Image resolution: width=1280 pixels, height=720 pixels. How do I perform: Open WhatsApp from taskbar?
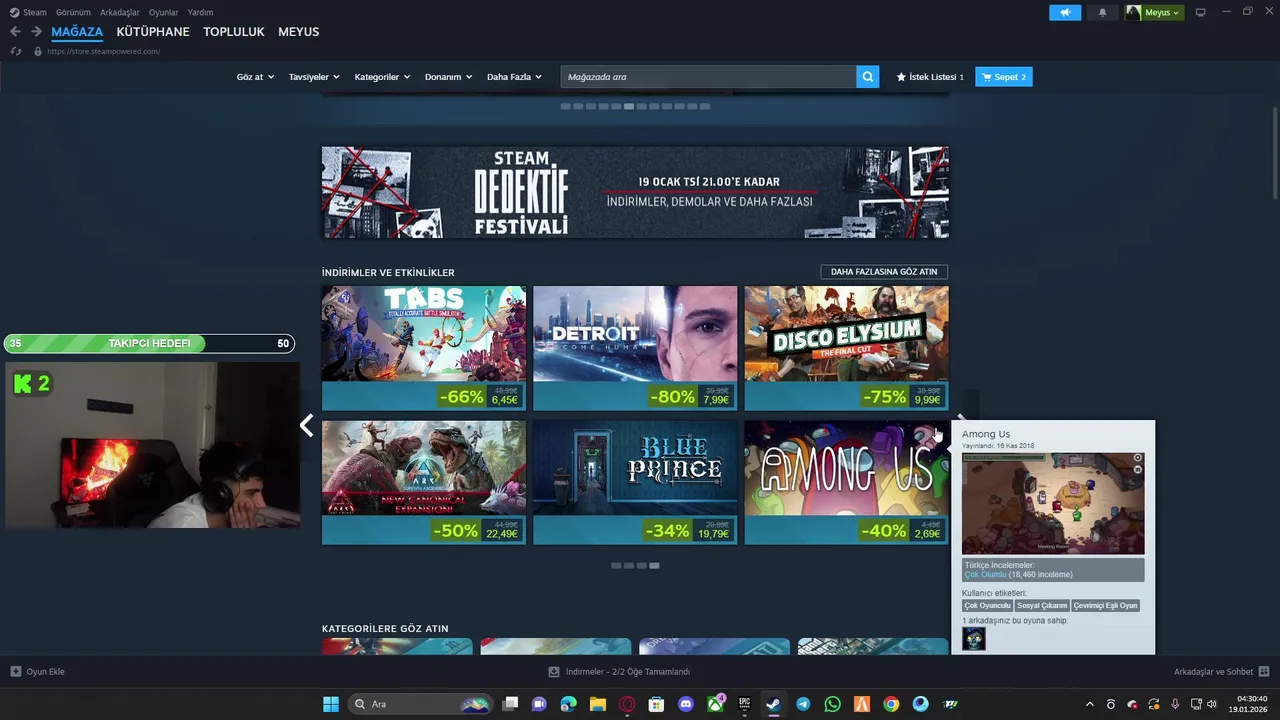click(832, 704)
